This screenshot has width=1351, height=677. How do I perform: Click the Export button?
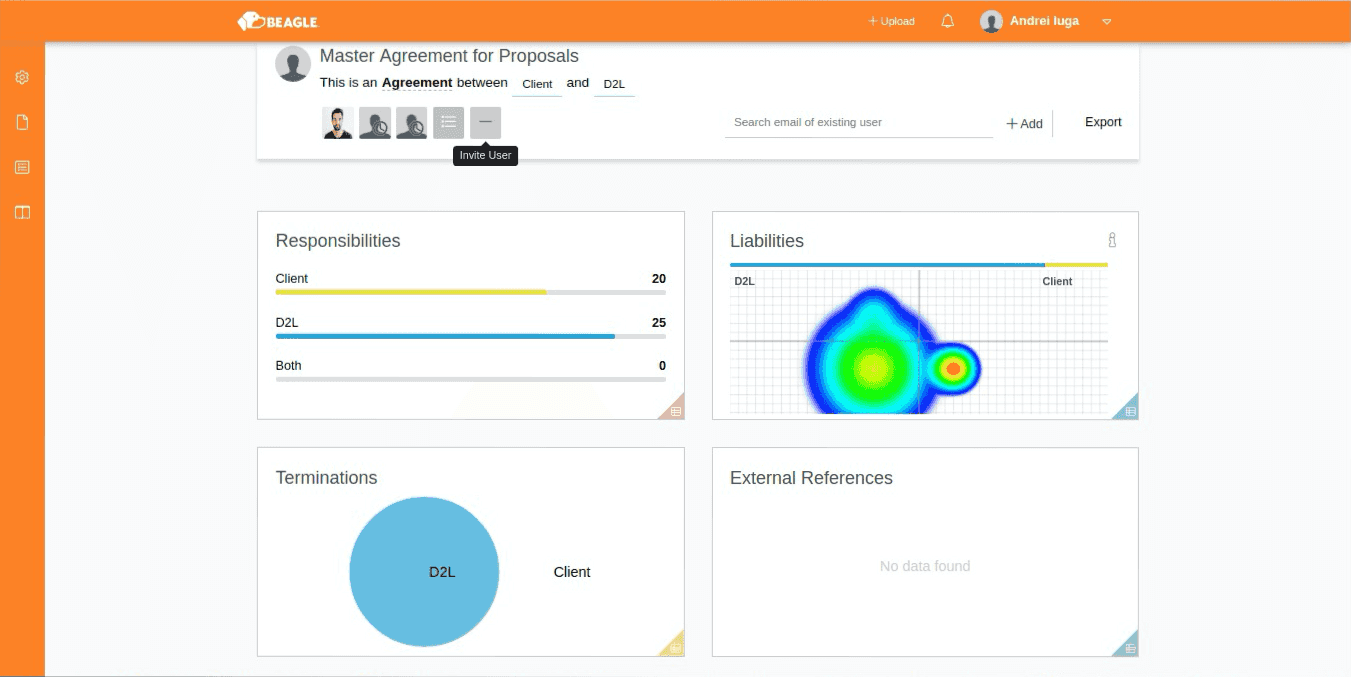[x=1103, y=122]
